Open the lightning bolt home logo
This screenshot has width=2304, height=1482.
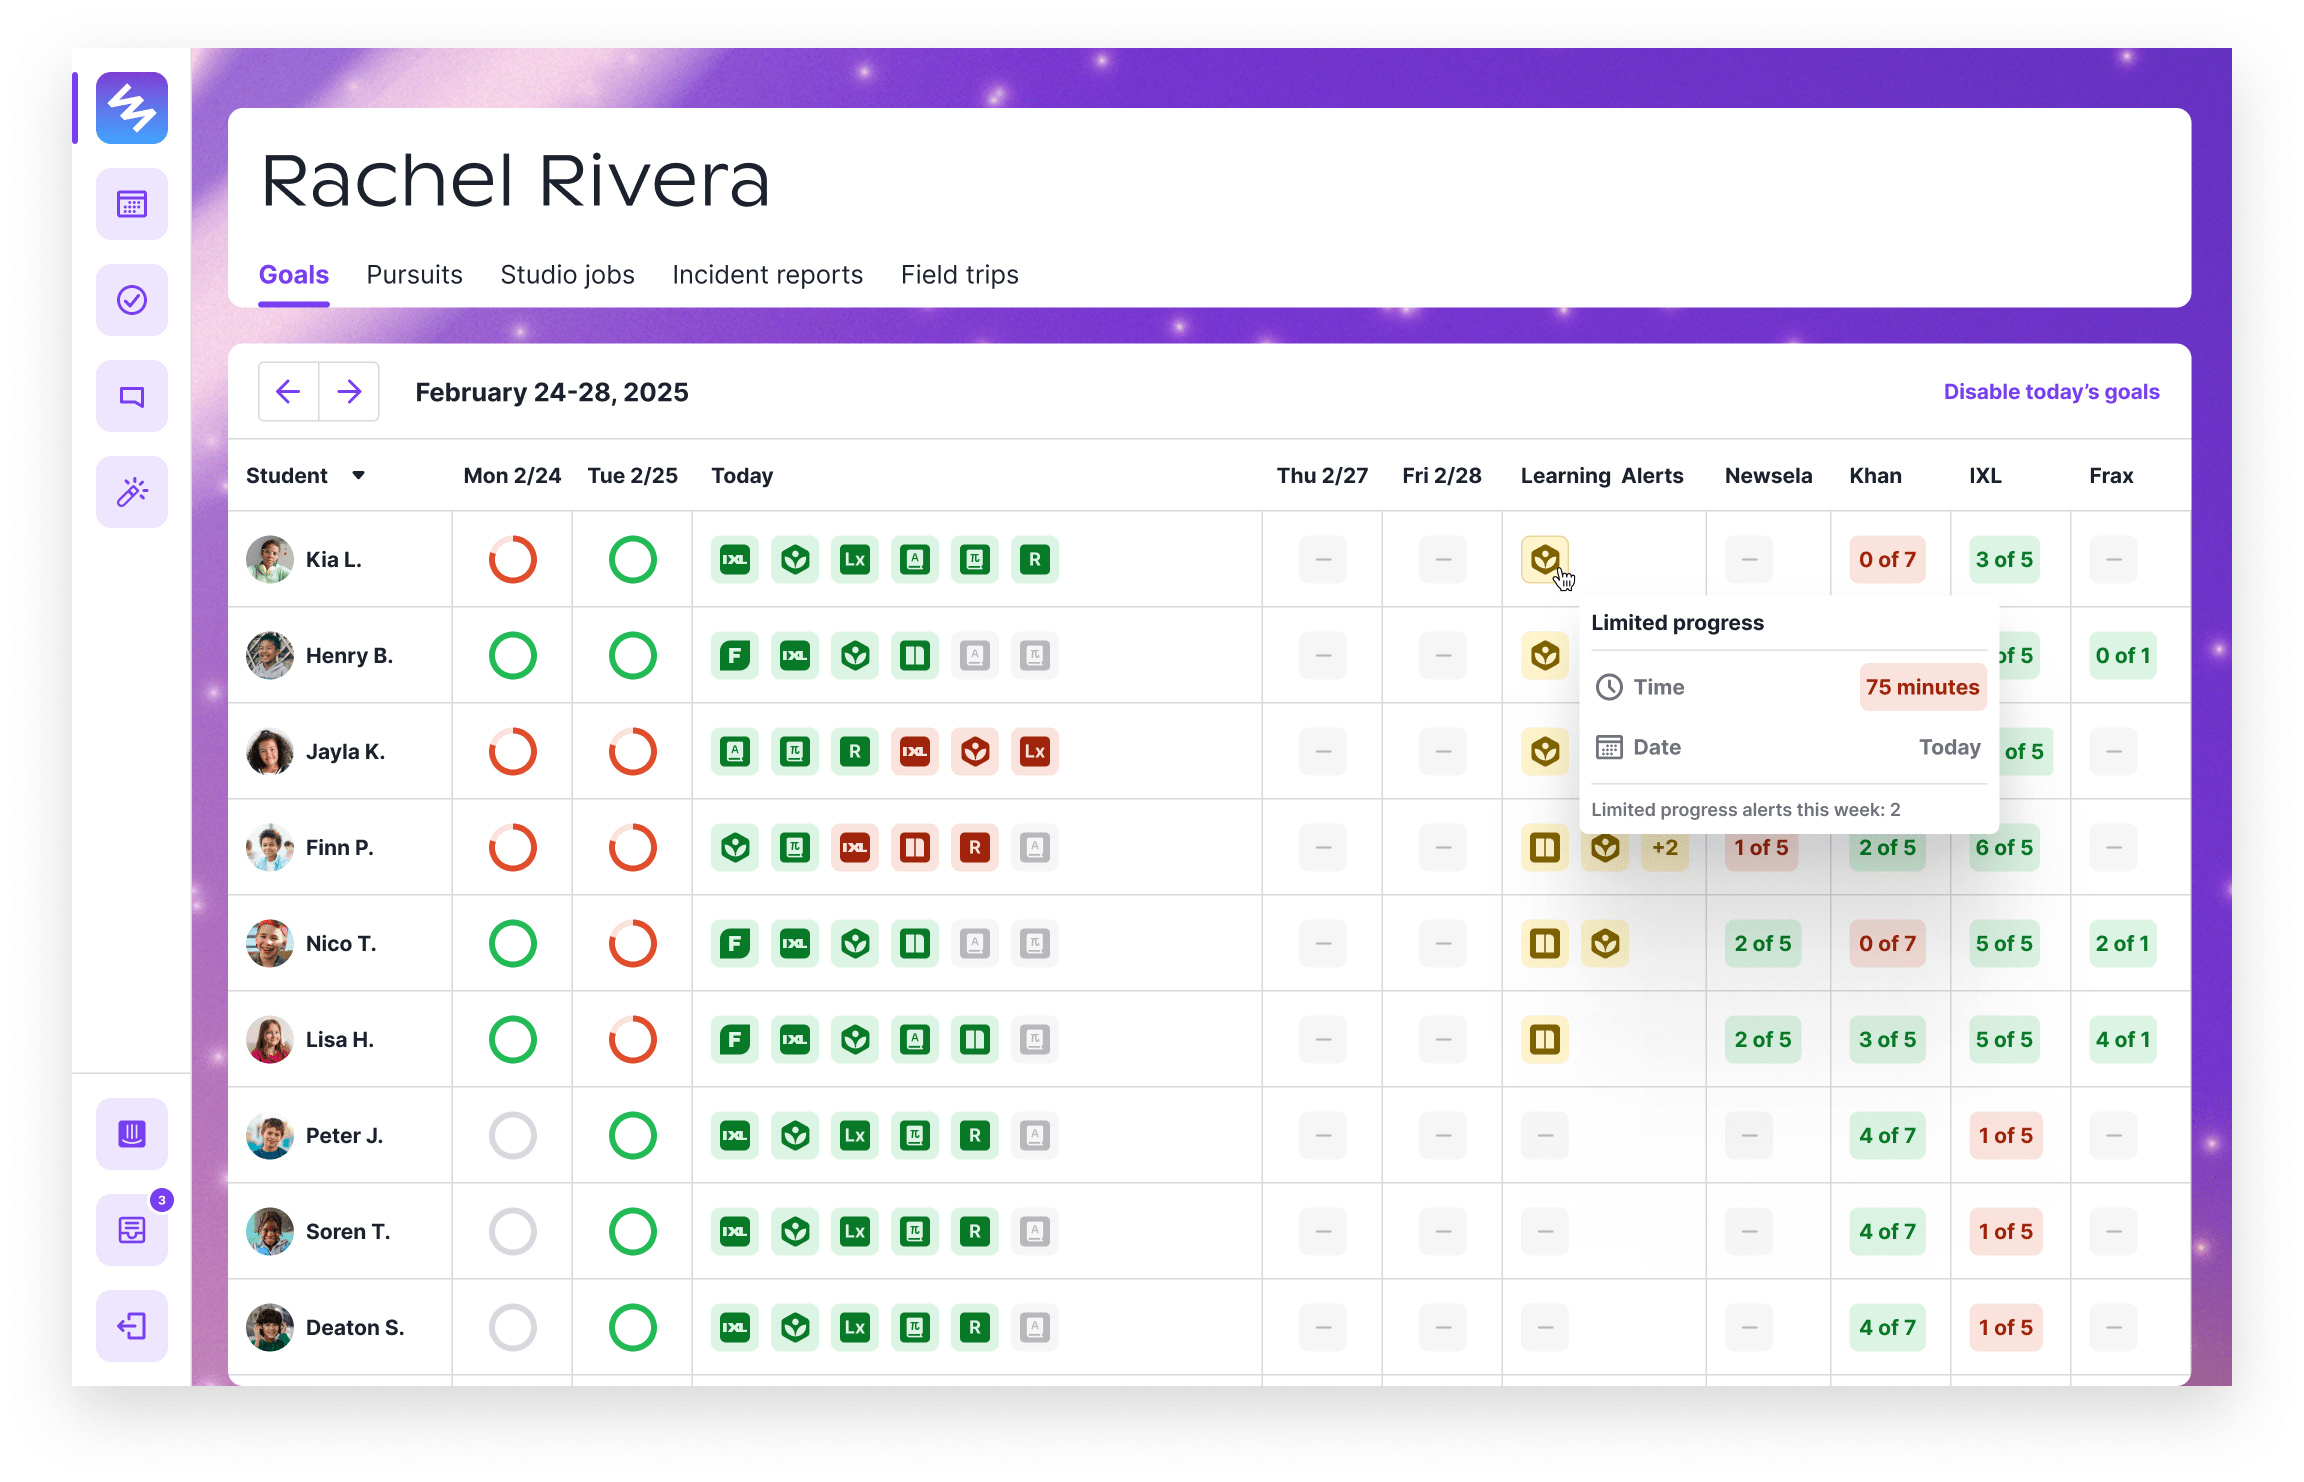point(132,108)
